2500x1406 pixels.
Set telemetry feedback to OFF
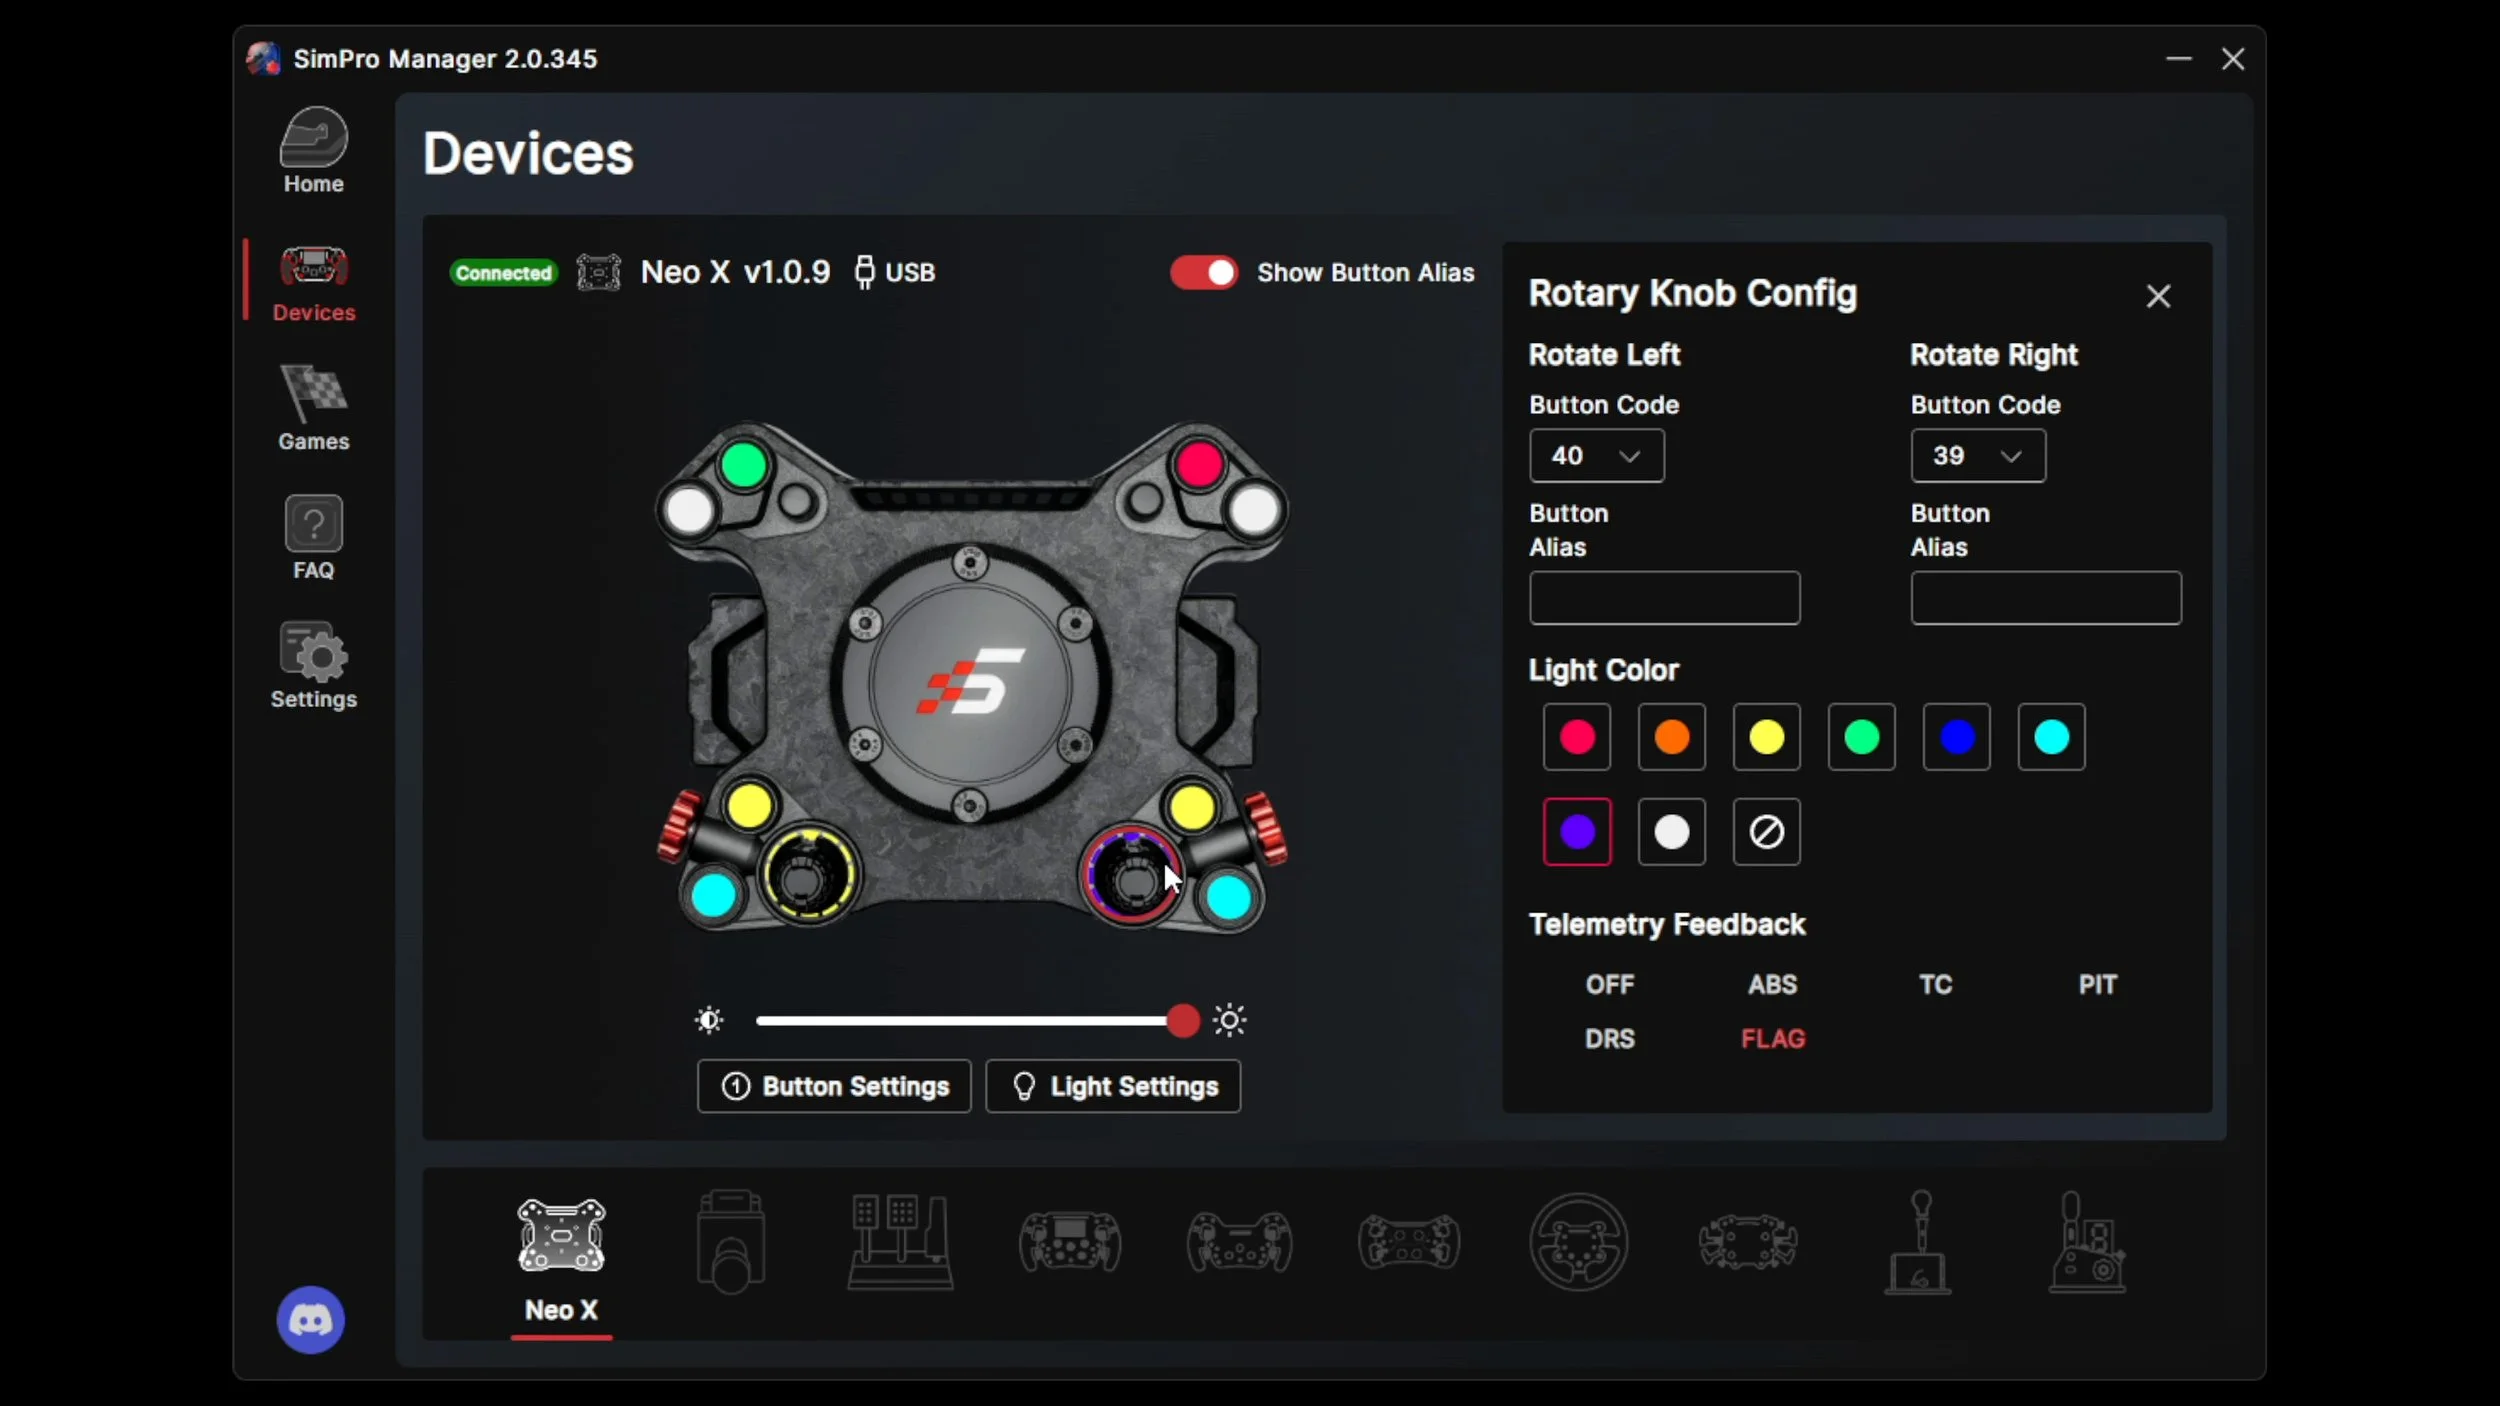[x=1609, y=984]
